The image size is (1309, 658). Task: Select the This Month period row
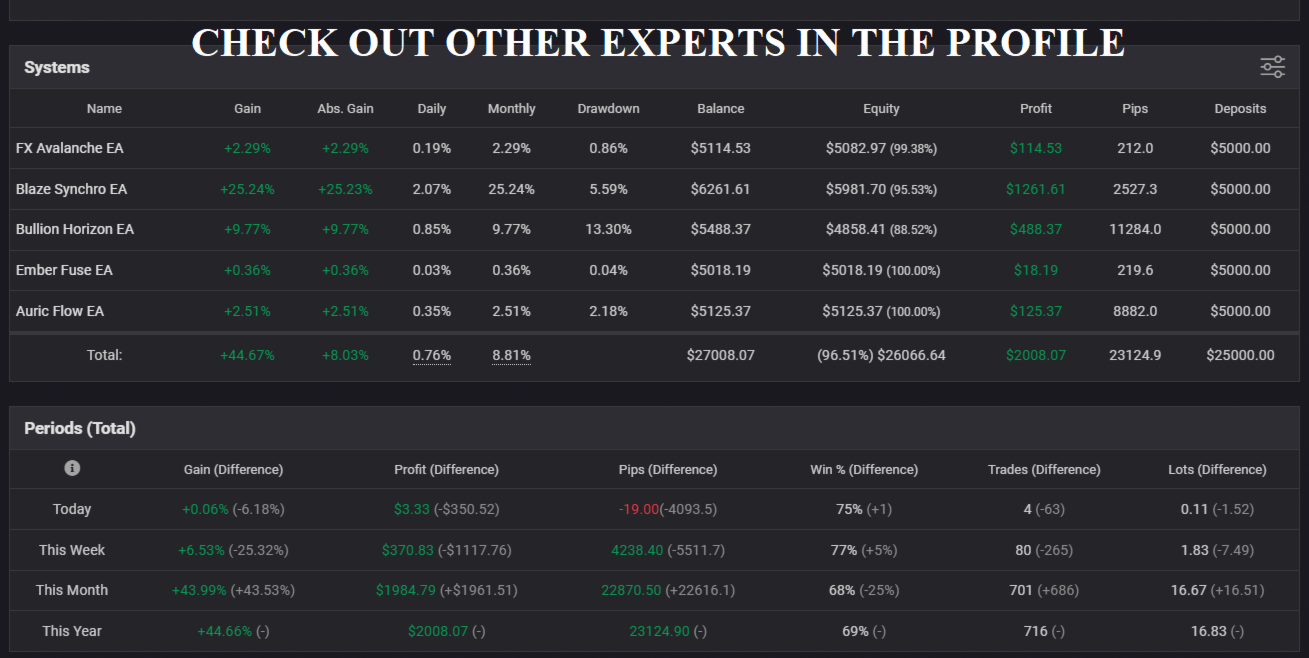[72, 590]
